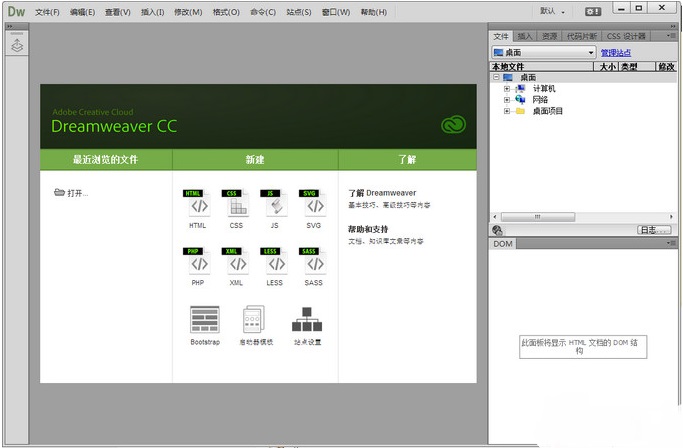
Task: Open the 桌面 site dropdown
Action: click(543, 52)
